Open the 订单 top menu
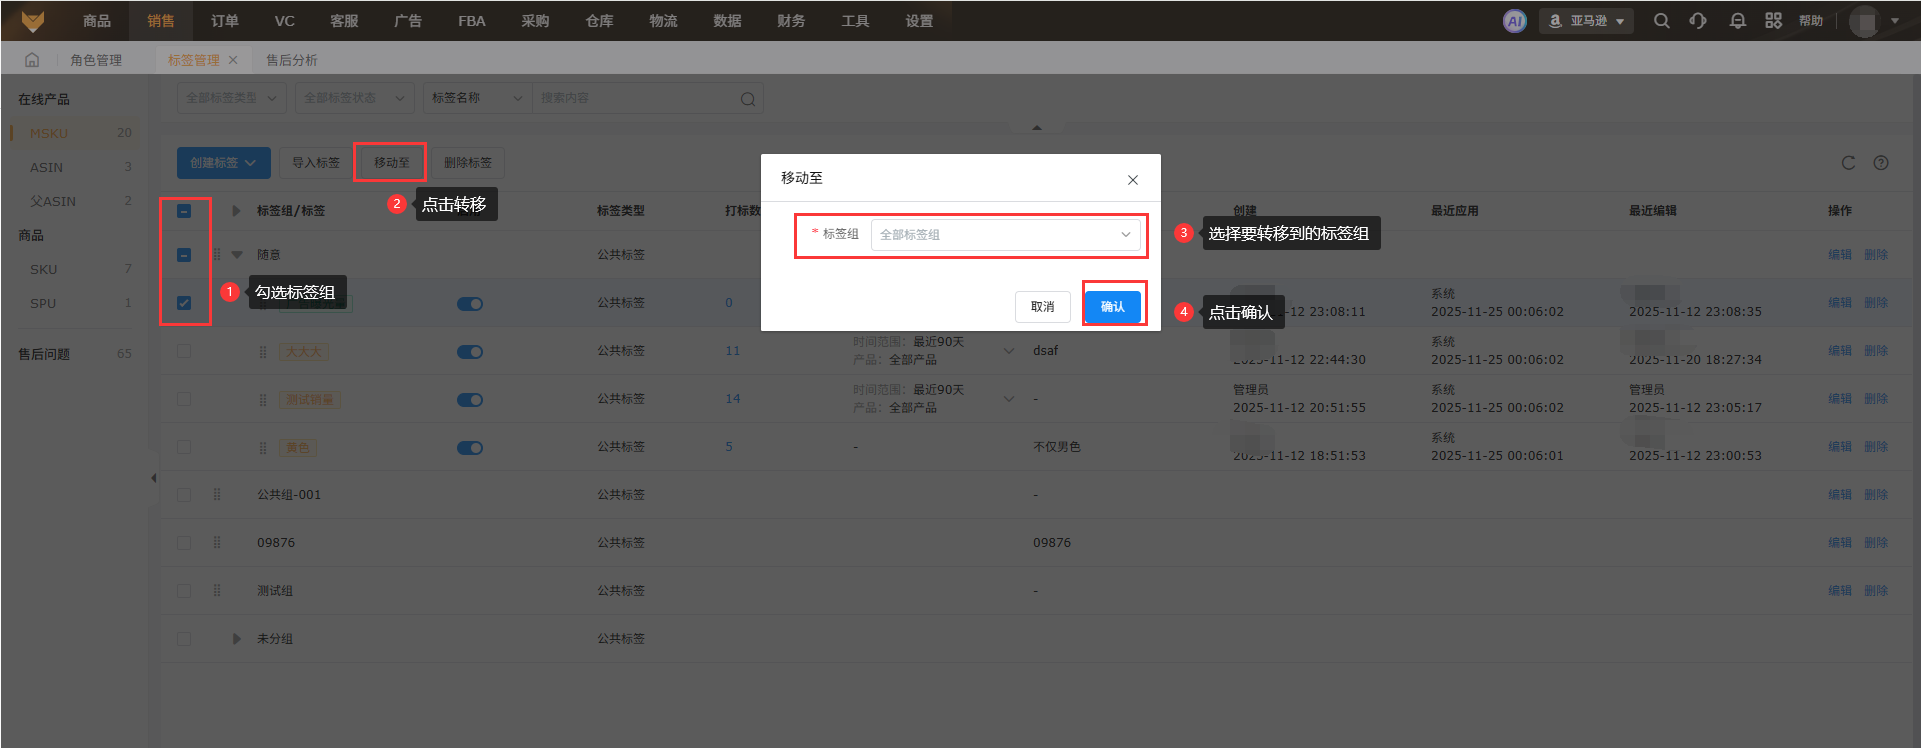Image resolution: width=1921 pixels, height=748 pixels. [225, 21]
